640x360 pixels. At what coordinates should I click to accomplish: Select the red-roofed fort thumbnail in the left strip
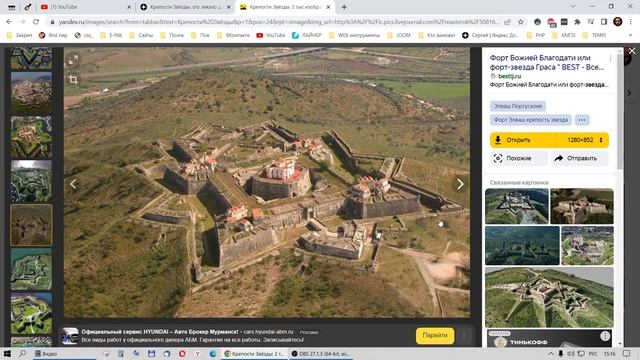(x=31, y=137)
